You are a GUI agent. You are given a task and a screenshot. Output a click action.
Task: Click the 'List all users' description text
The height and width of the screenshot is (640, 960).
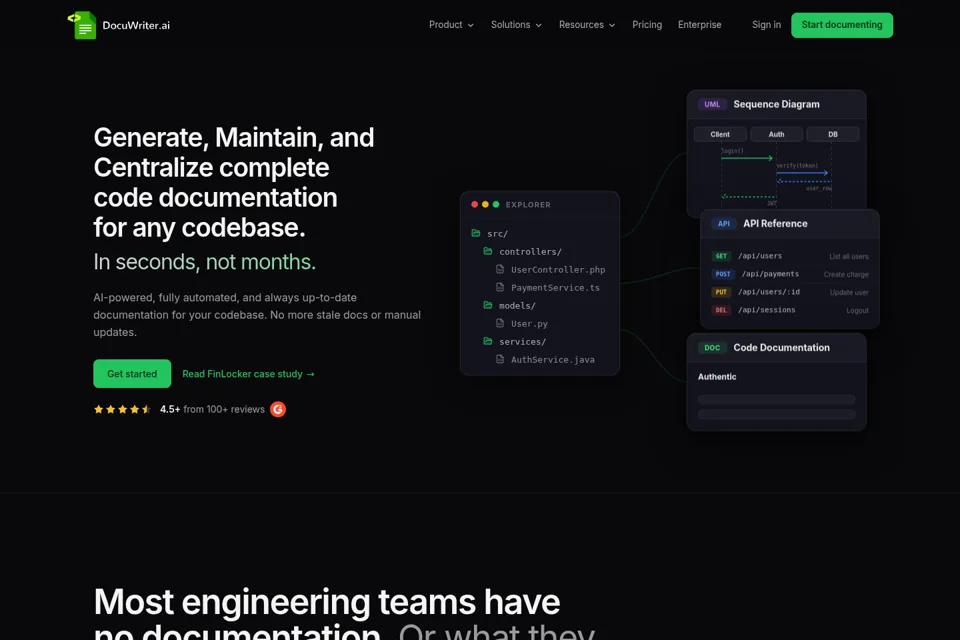point(849,257)
